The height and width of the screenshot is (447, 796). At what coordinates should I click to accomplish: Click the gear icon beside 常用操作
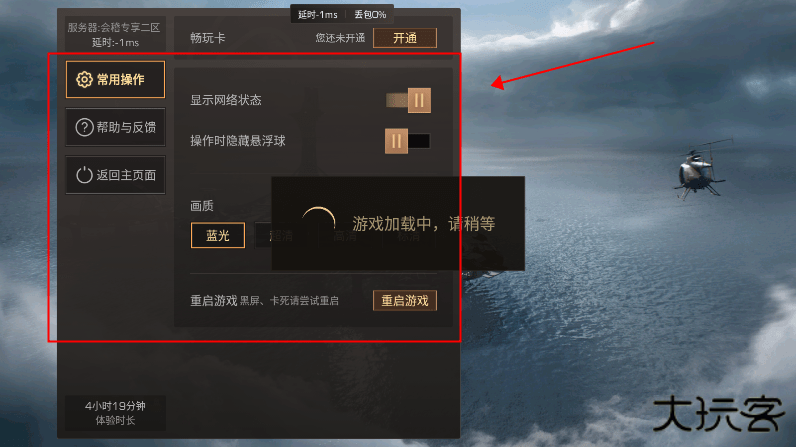click(84, 80)
